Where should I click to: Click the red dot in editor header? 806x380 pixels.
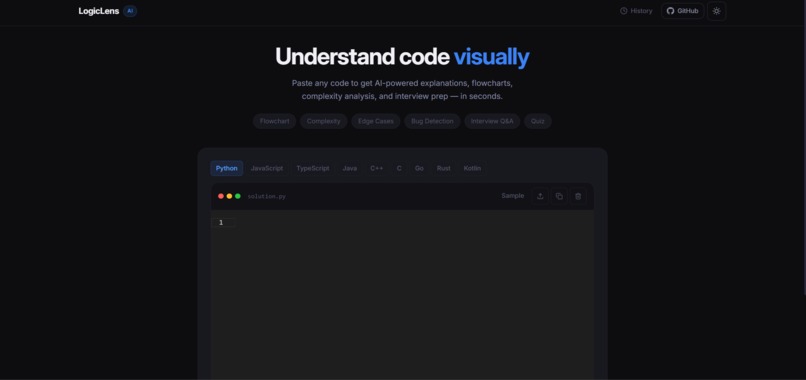pyautogui.click(x=221, y=196)
